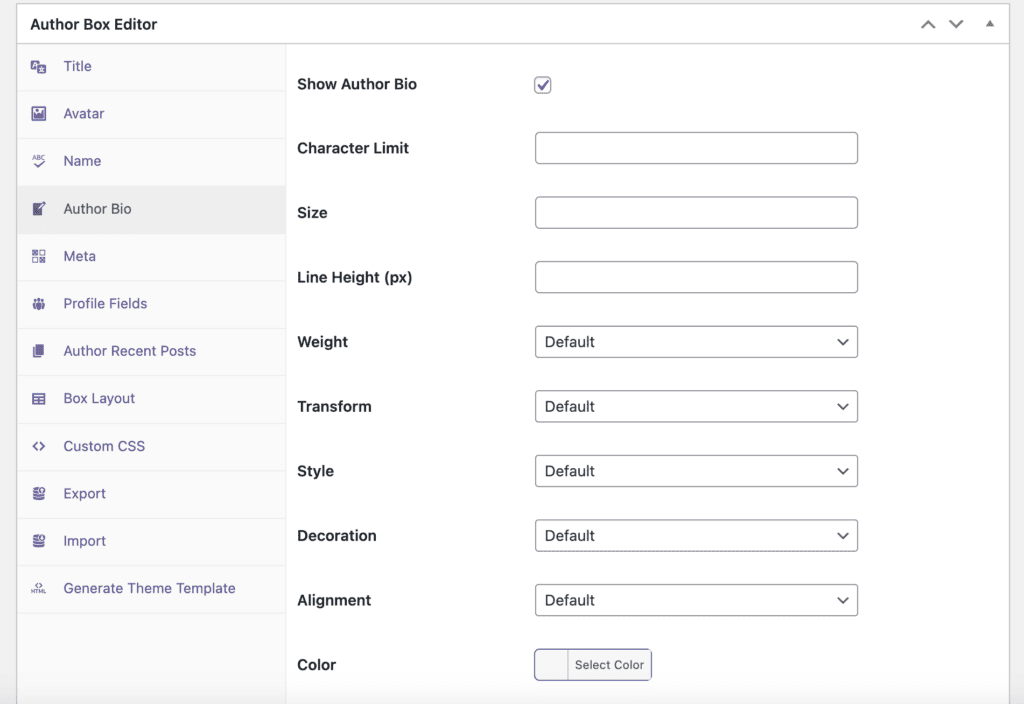Click the Profile Fields icon

[40, 304]
